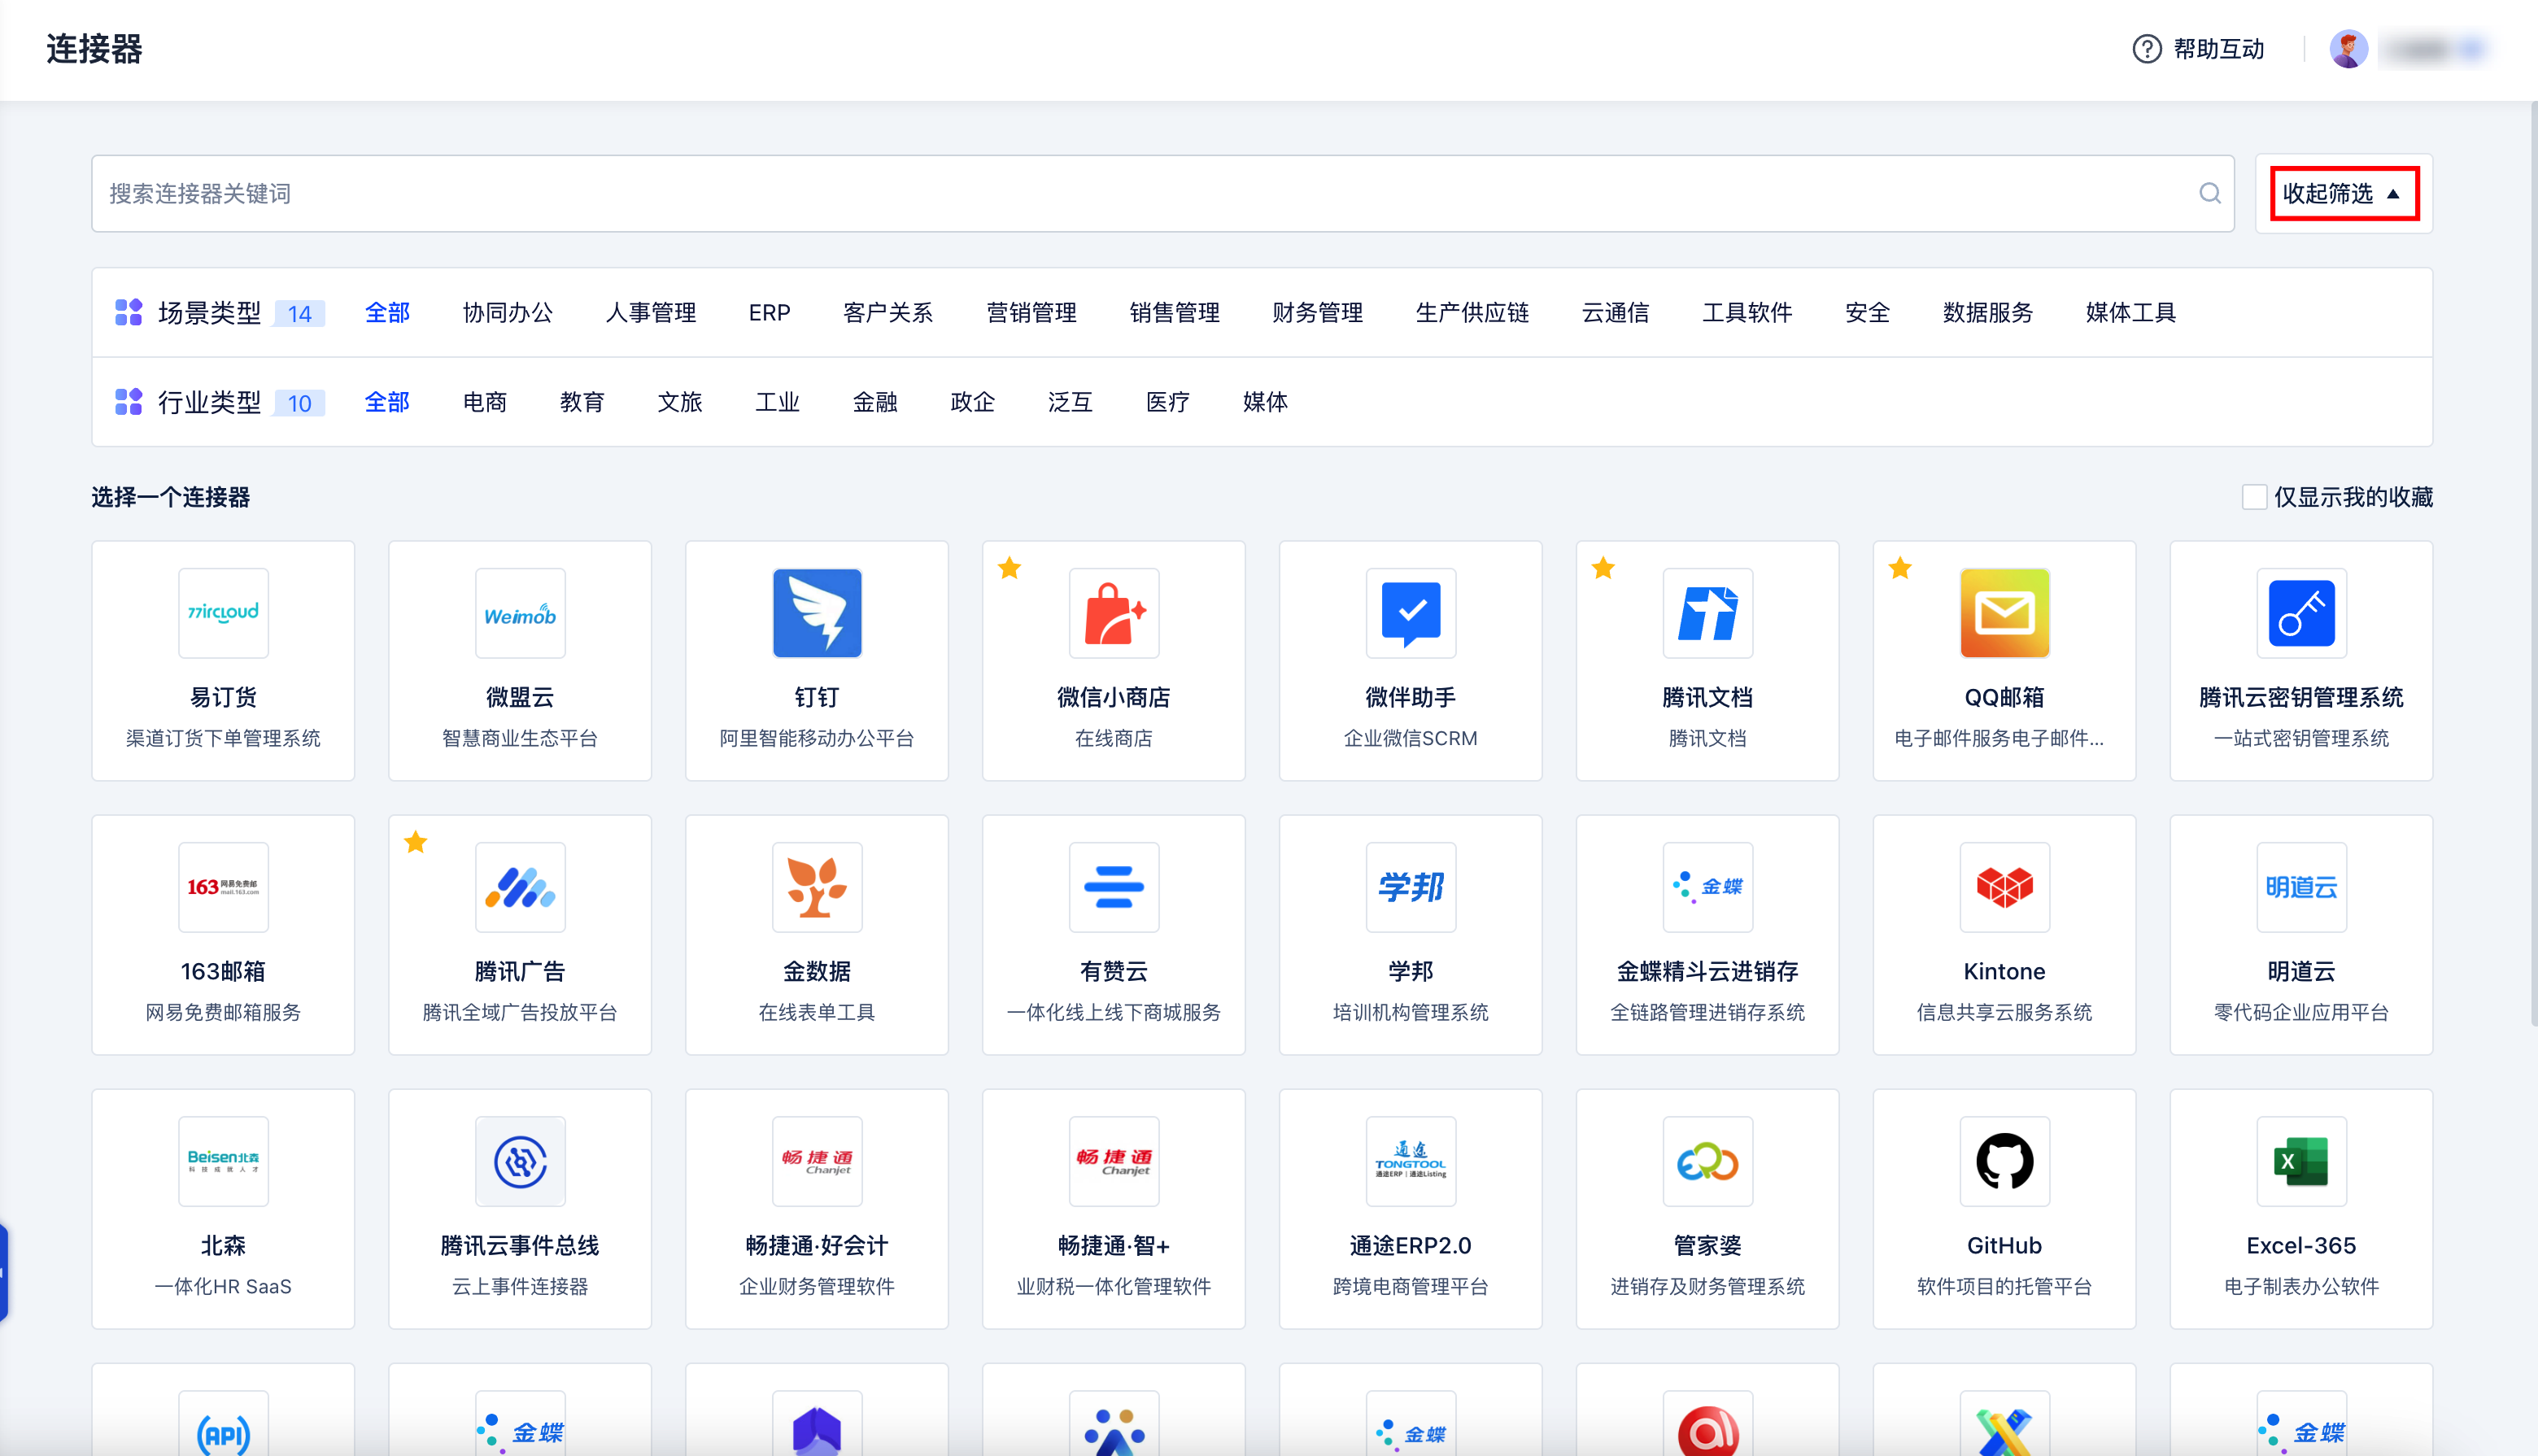Select the 管家婆 icon
This screenshot has width=2538, height=1456.
[x=1708, y=1161]
